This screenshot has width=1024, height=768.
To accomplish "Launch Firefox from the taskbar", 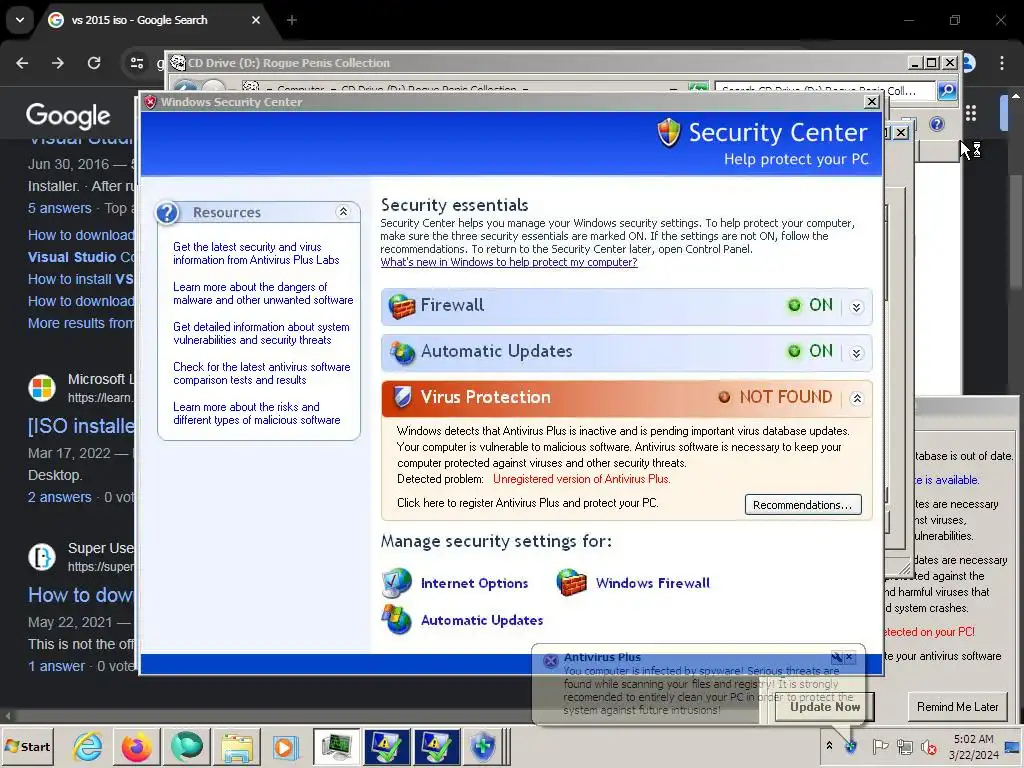I will [x=136, y=746].
